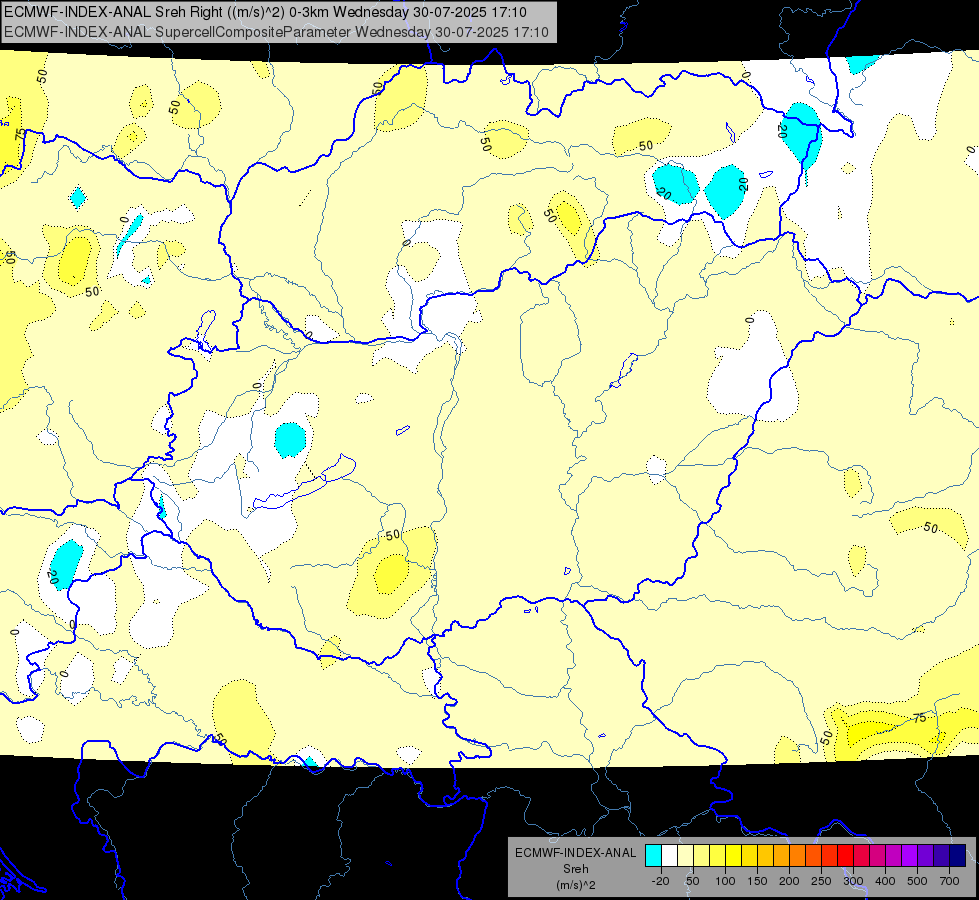This screenshot has height=900, width=979.
Task: Click the 150 tick label in legend scale
Action: tap(757, 881)
